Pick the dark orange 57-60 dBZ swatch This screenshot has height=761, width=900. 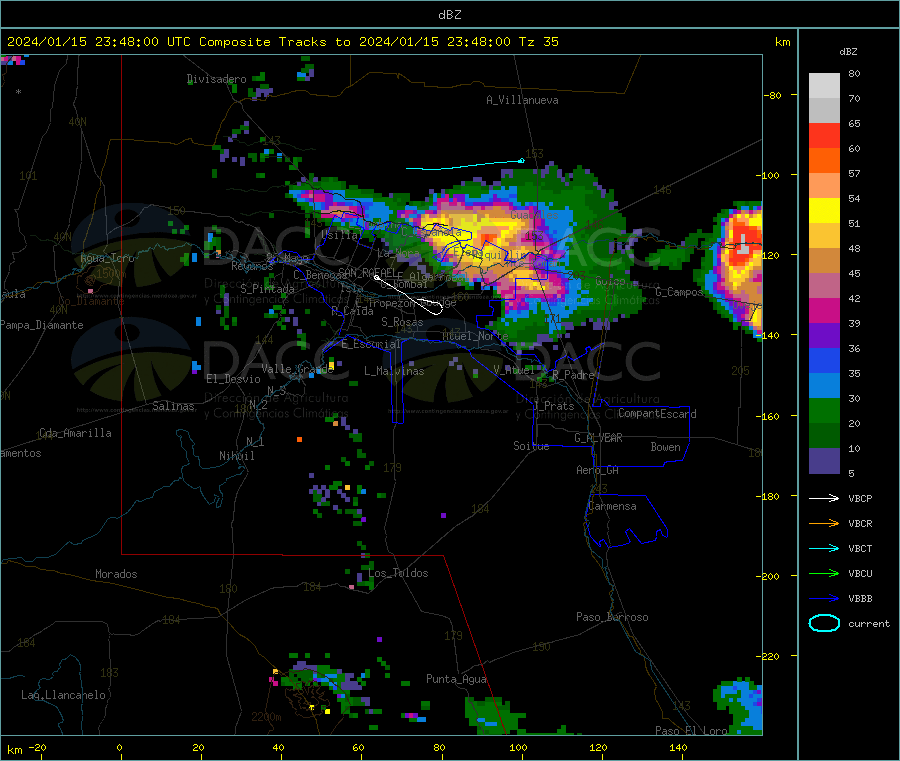point(824,161)
